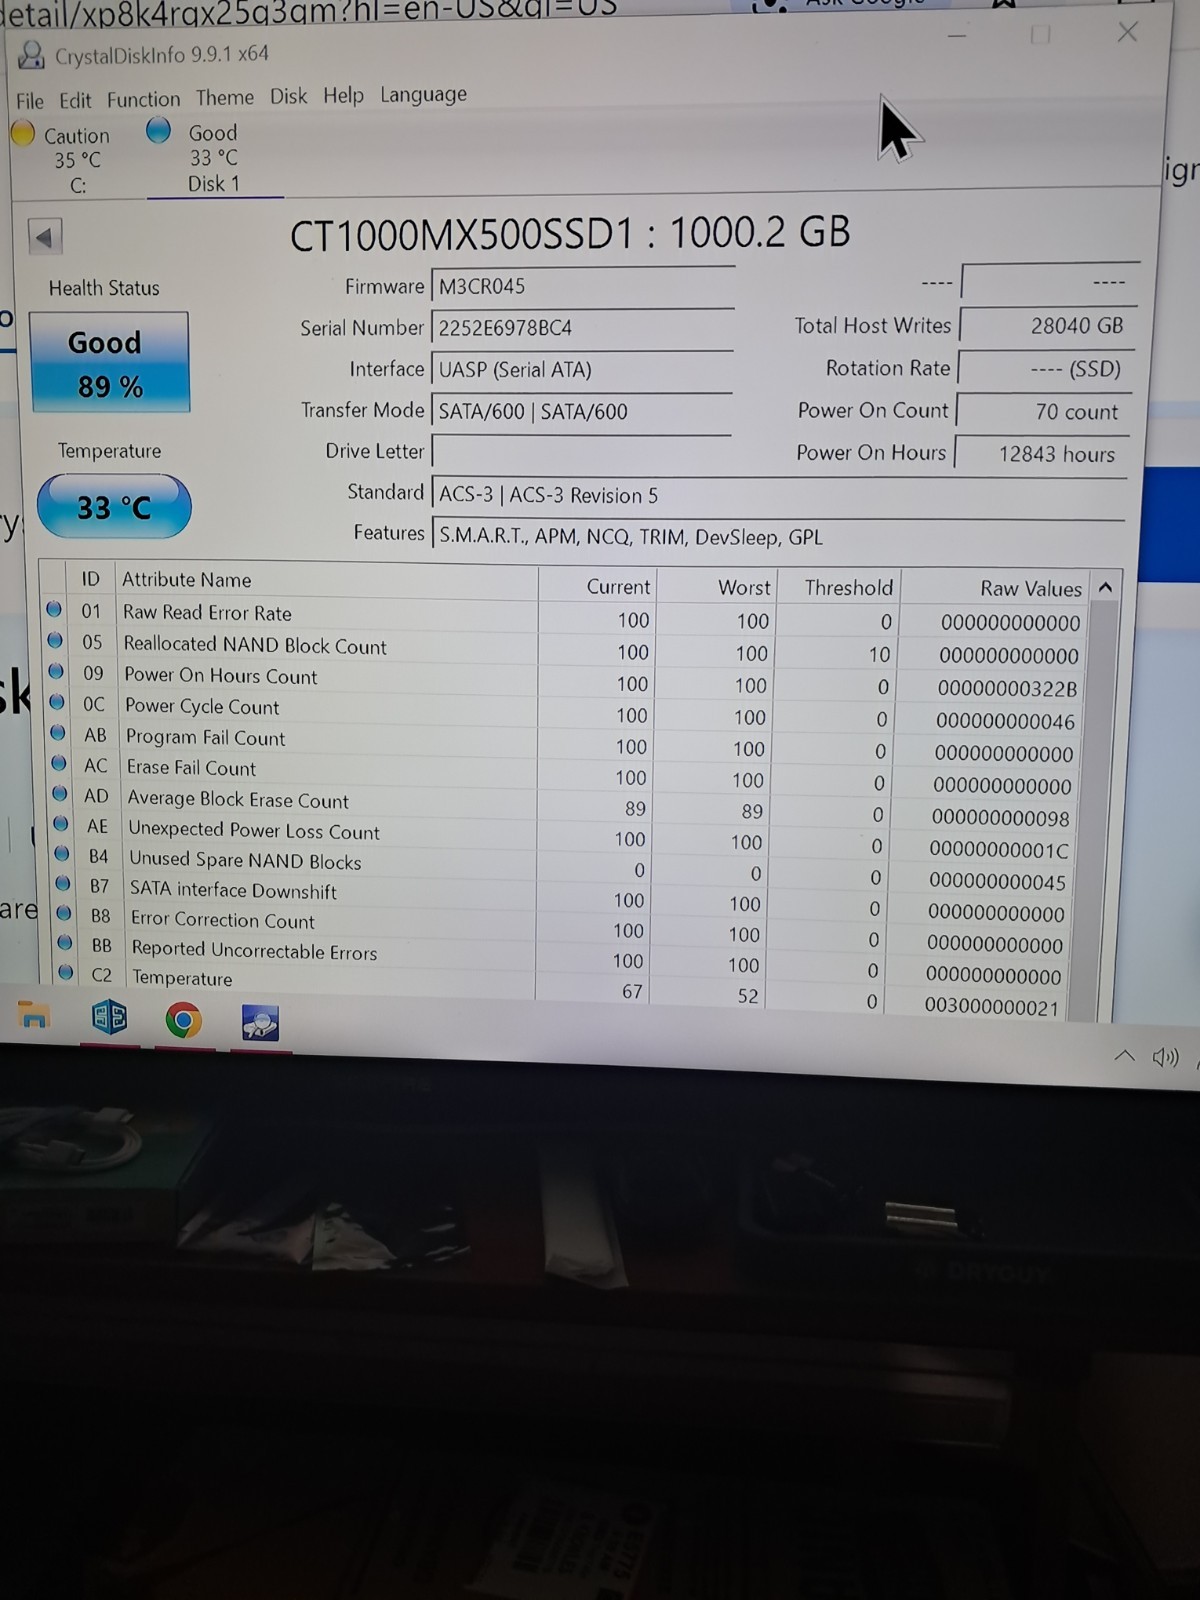Click the Raw Values column header
Viewport: 1200px width, 1600px height.
pos(996,588)
